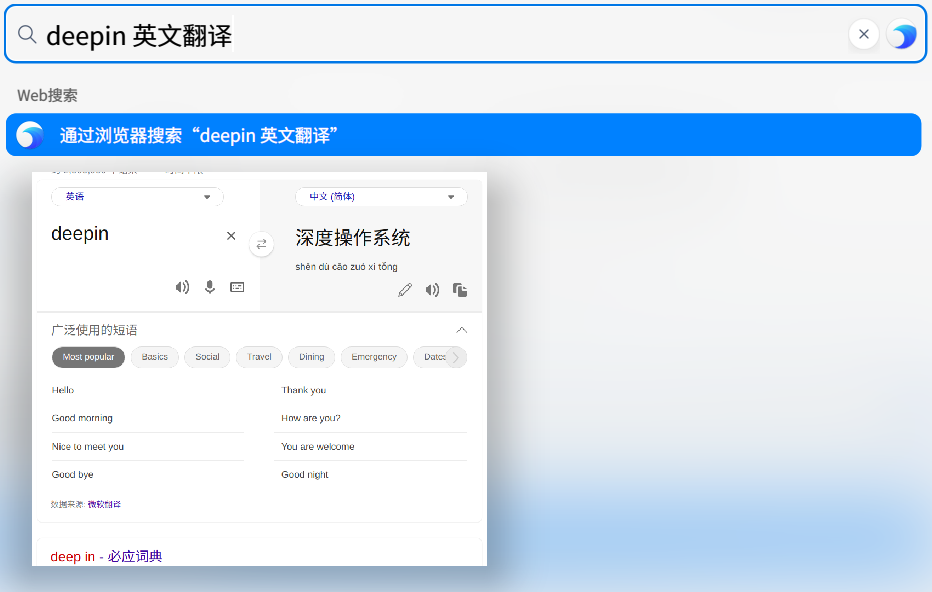This screenshot has width=932, height=592.
Task: Click browser icon in the highlighted result row
Action: 30,135
